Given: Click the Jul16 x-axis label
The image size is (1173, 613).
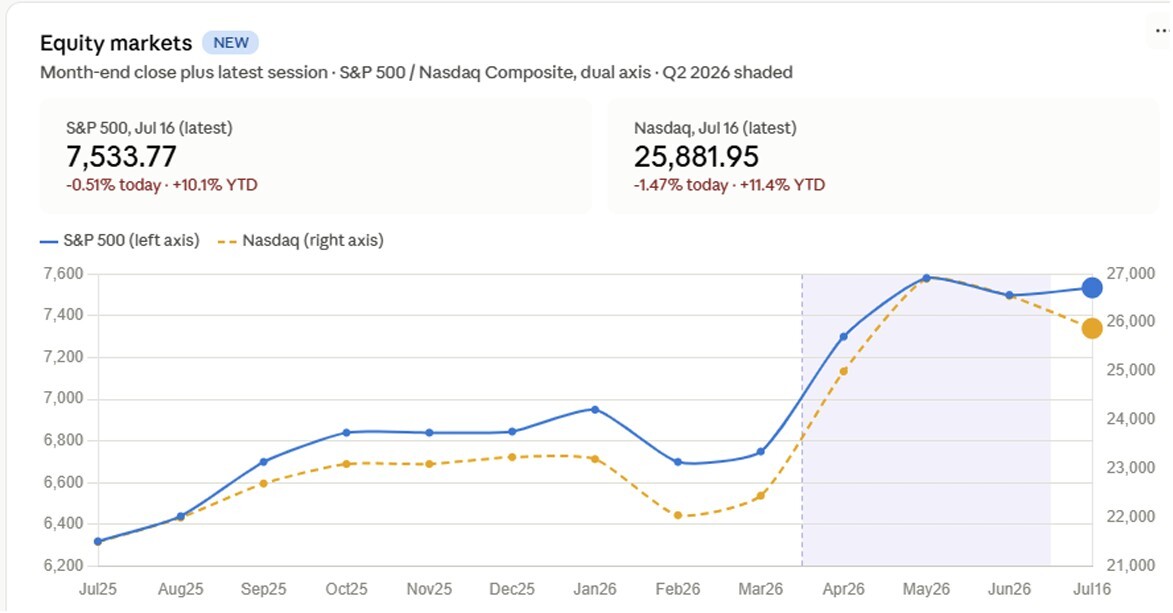Looking at the screenshot, I should [1092, 589].
